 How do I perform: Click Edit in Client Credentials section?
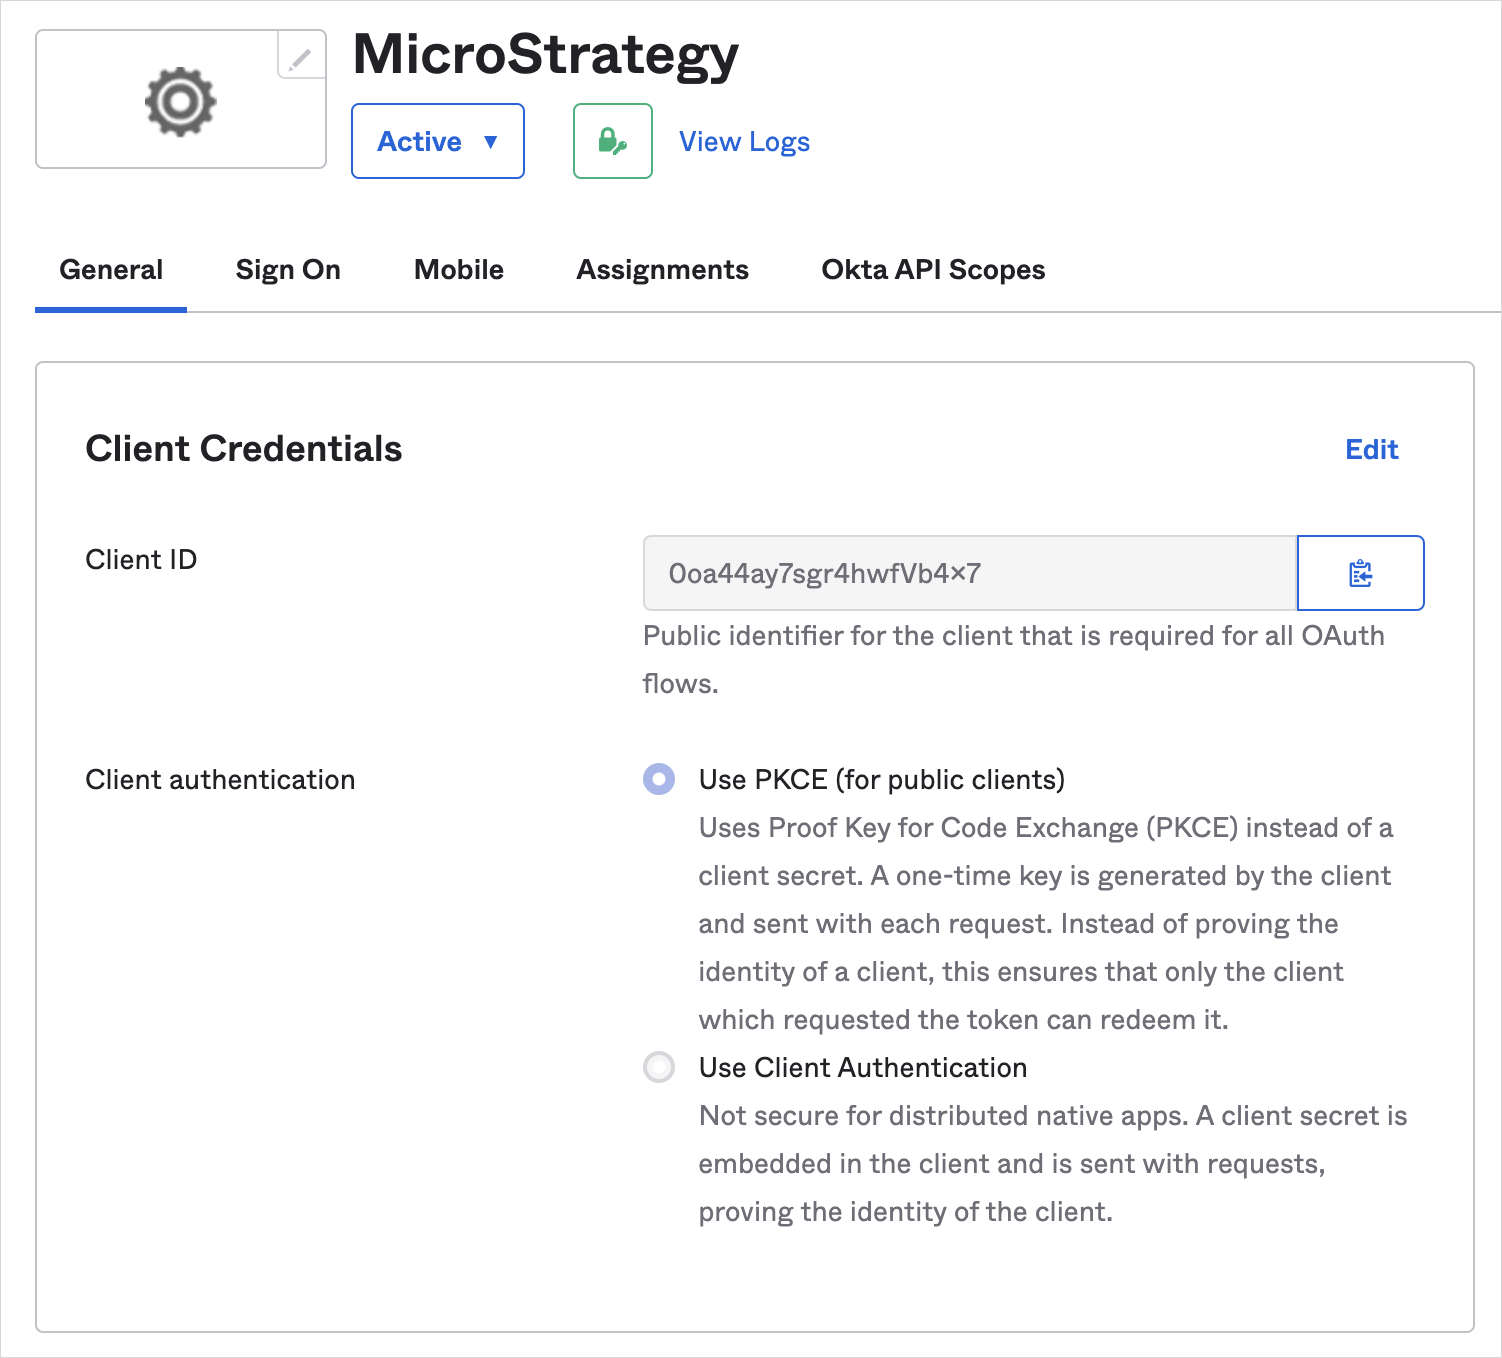point(1371,450)
